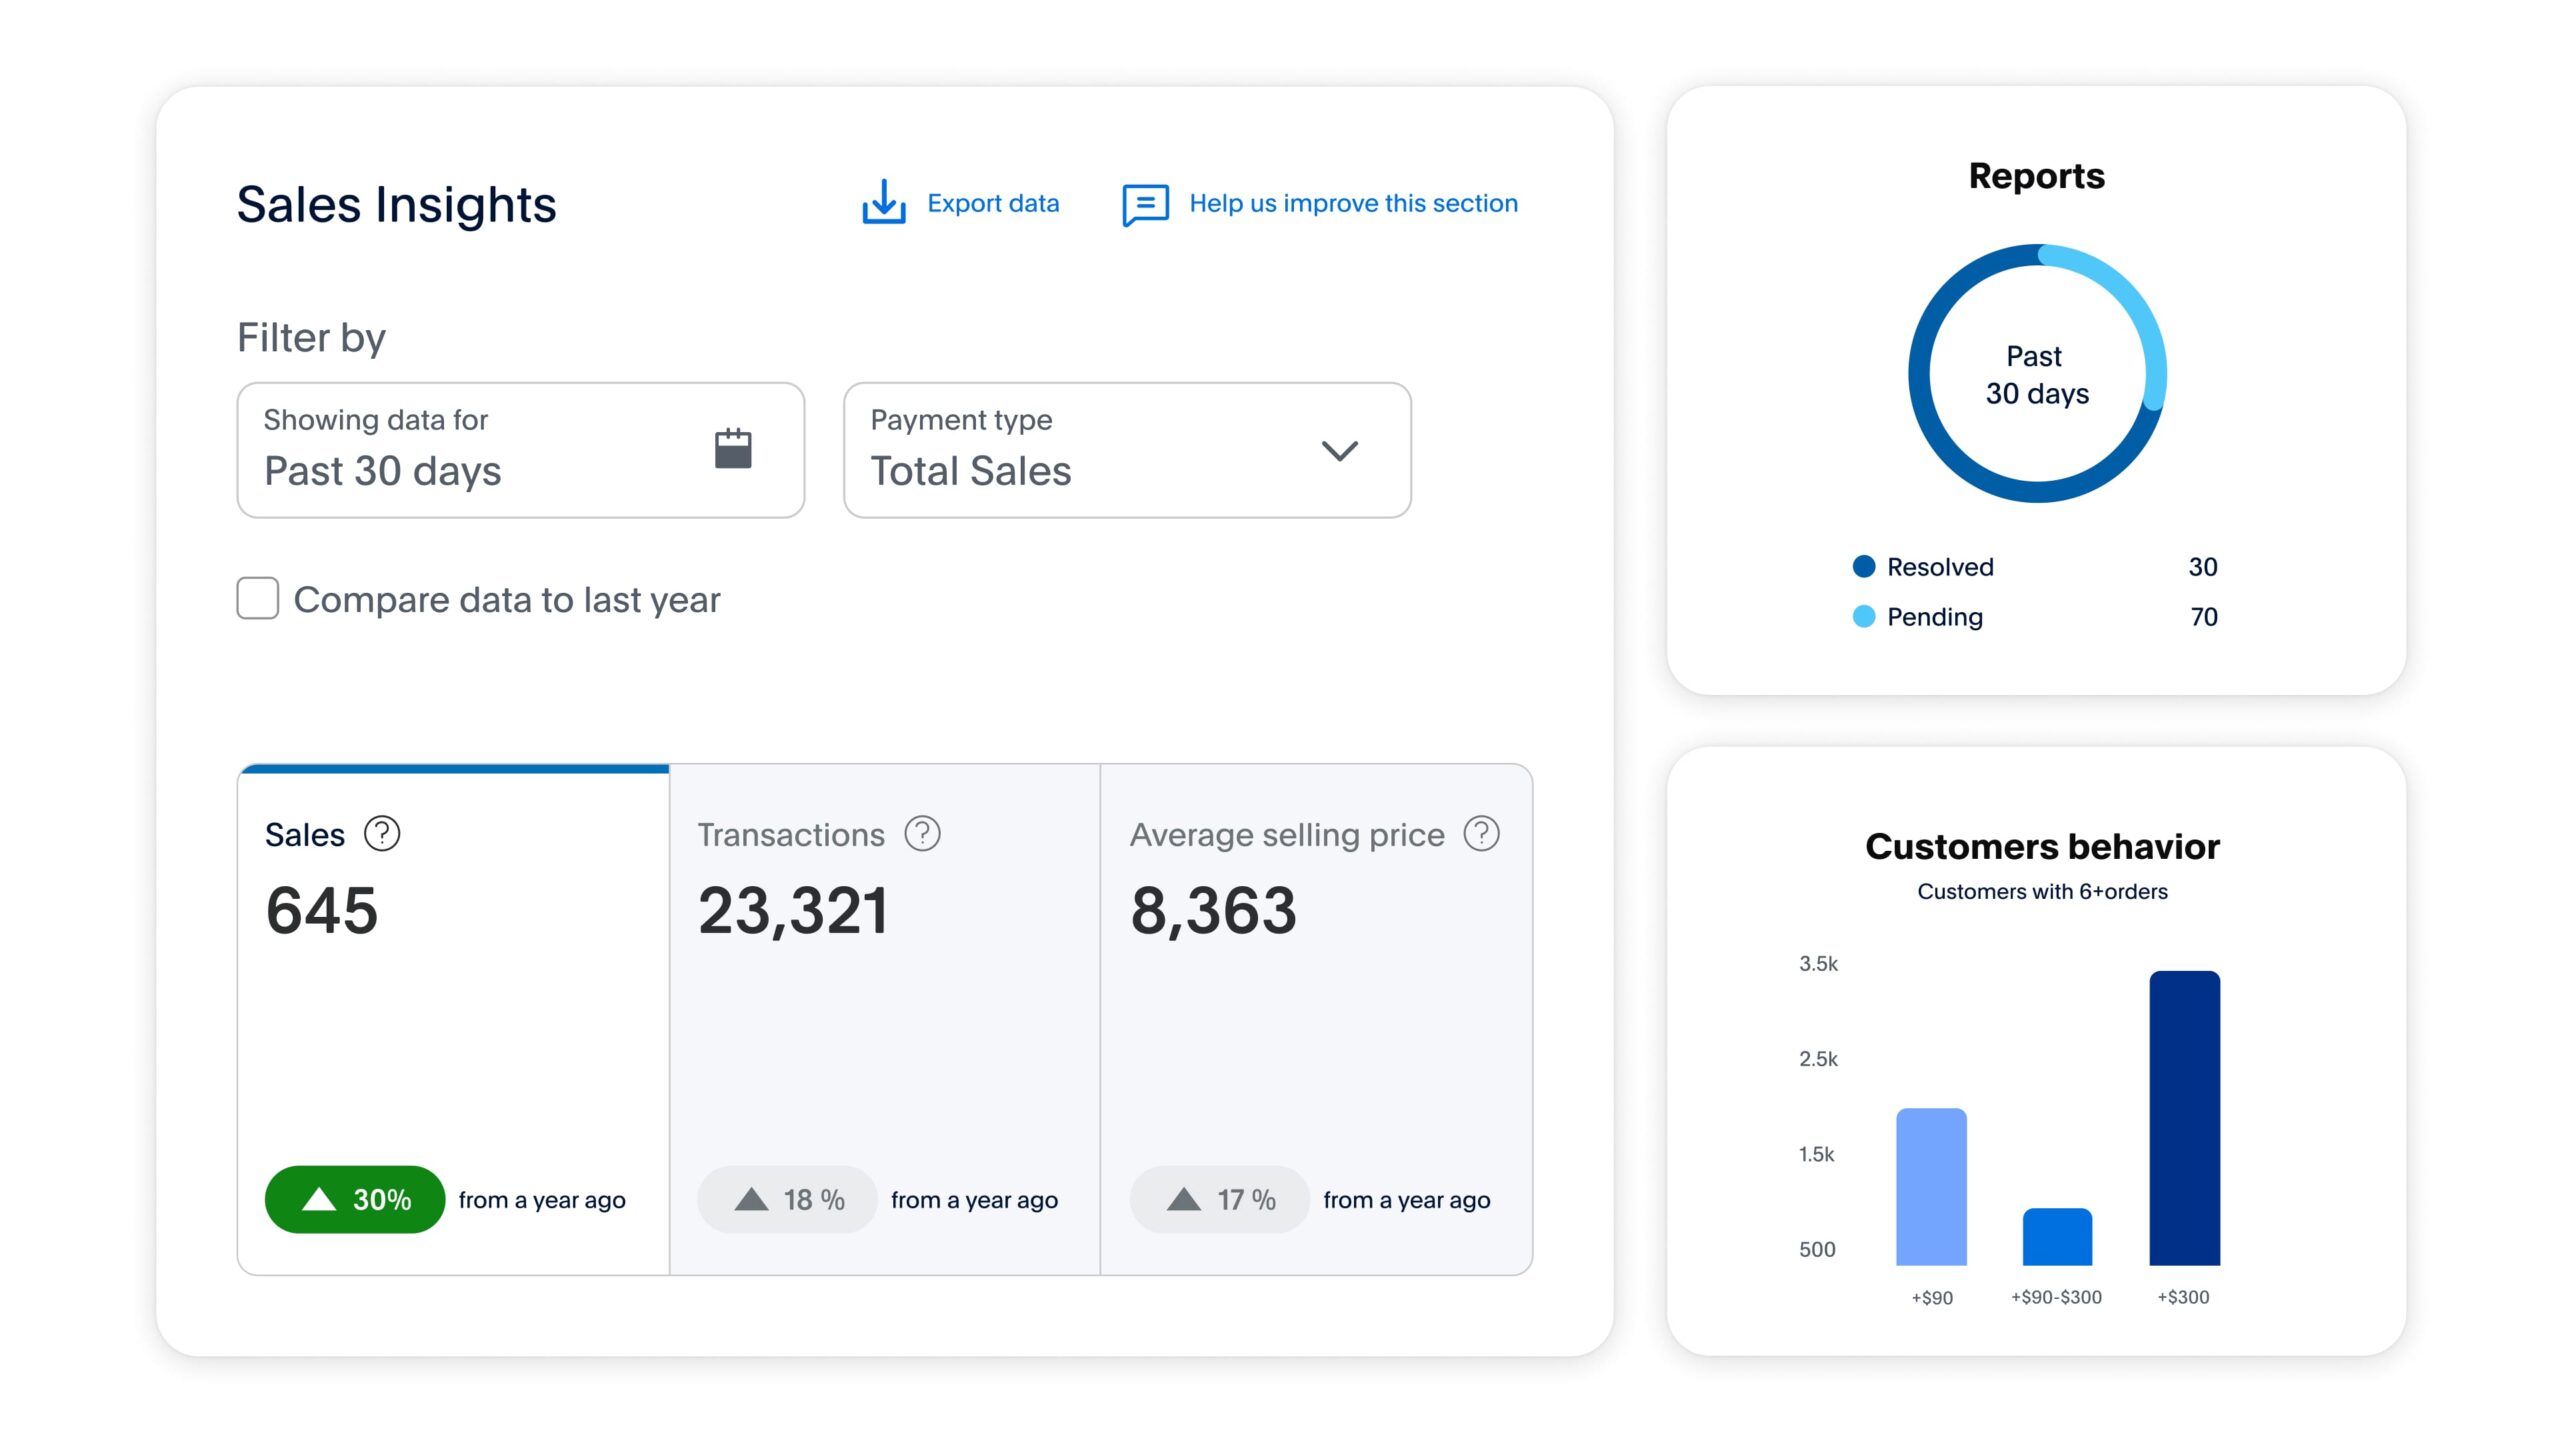Click the Resolved count 30
This screenshot has width=2560, height=1441.
(x=2203, y=567)
